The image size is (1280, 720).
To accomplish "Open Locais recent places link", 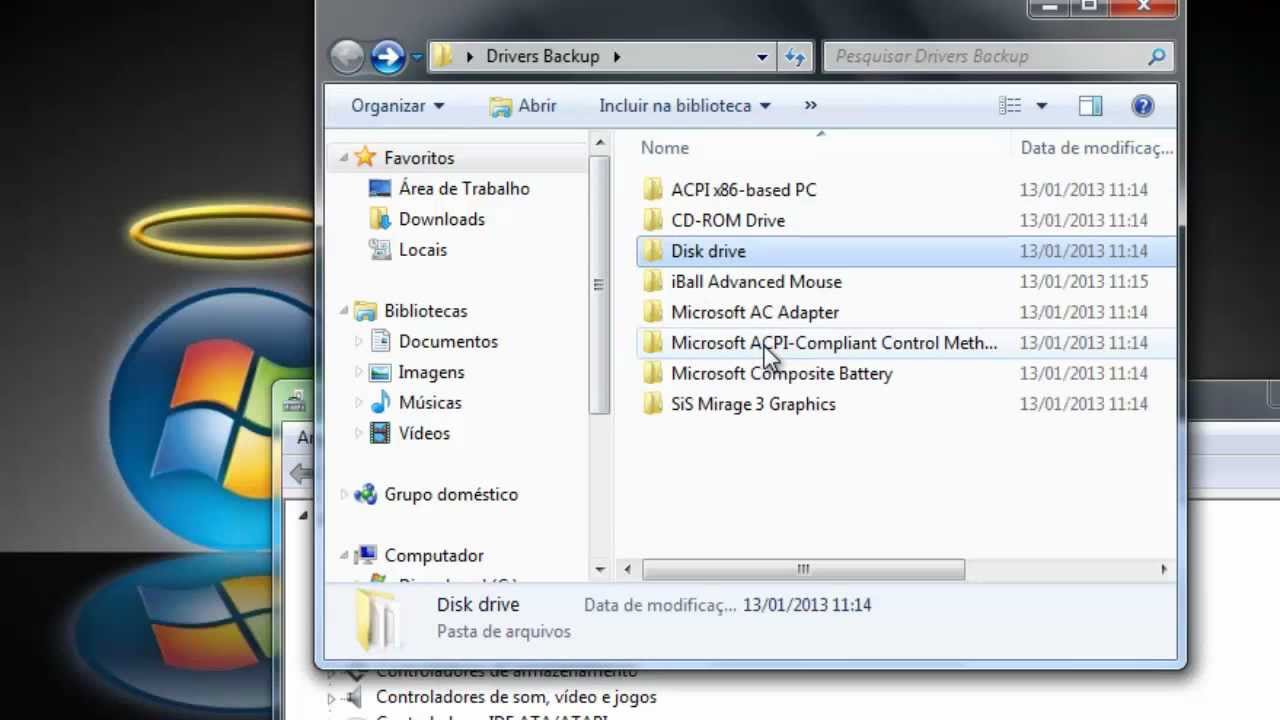I will tap(422, 250).
